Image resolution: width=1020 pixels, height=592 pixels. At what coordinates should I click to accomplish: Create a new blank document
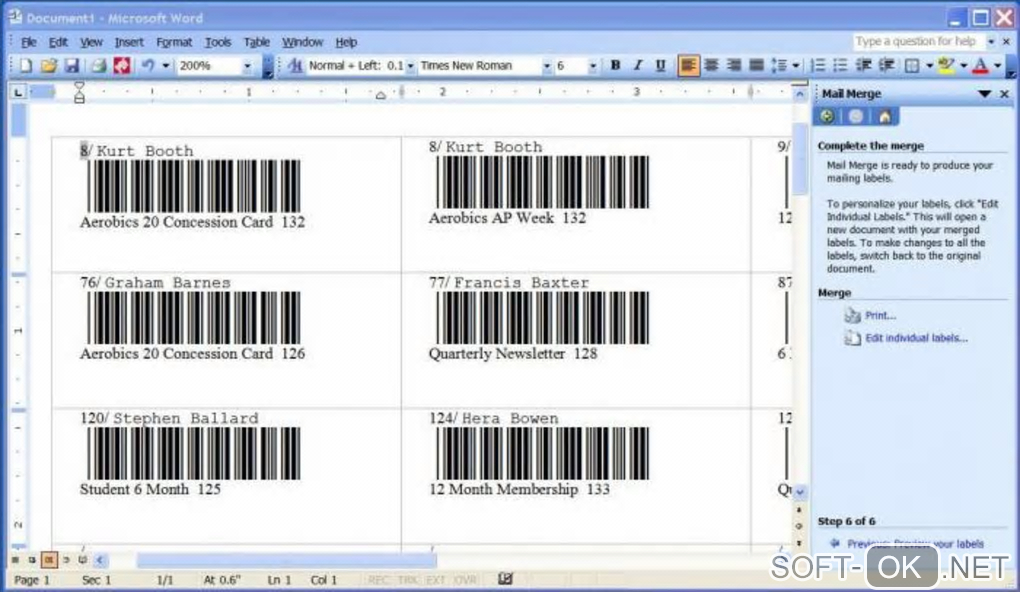(x=25, y=66)
